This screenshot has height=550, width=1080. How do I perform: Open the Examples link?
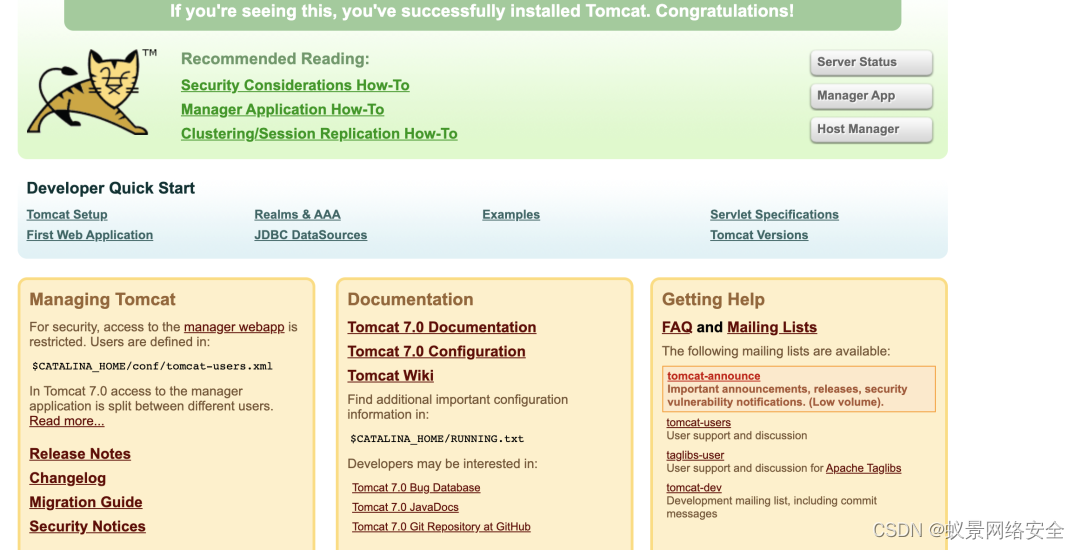point(511,215)
